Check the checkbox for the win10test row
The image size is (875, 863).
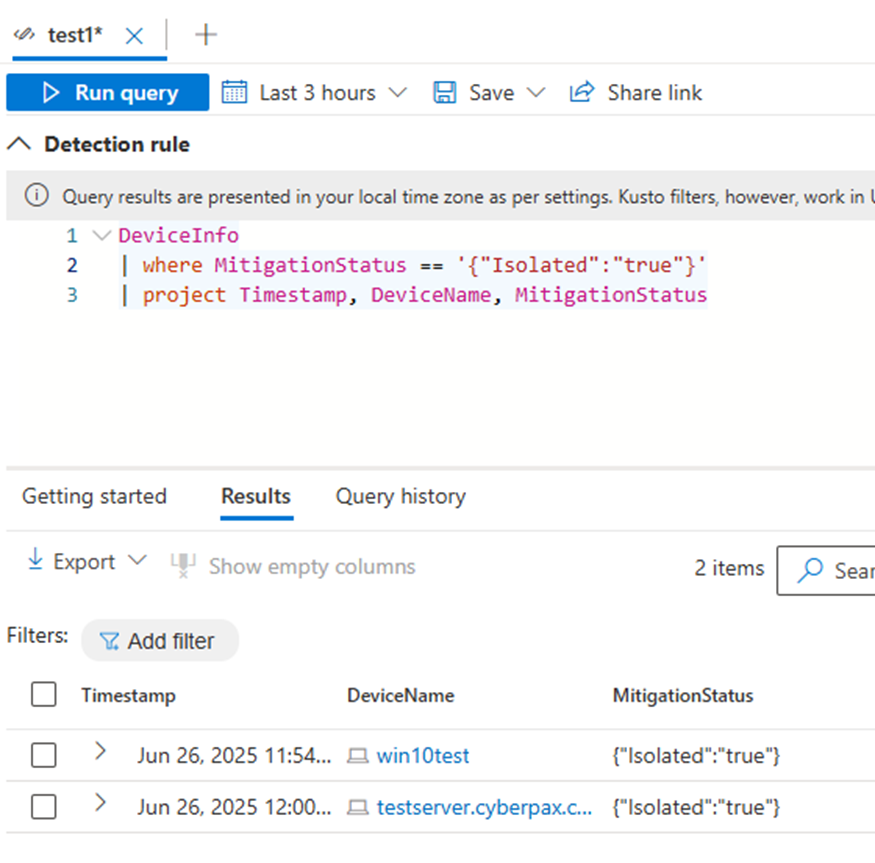coord(43,756)
